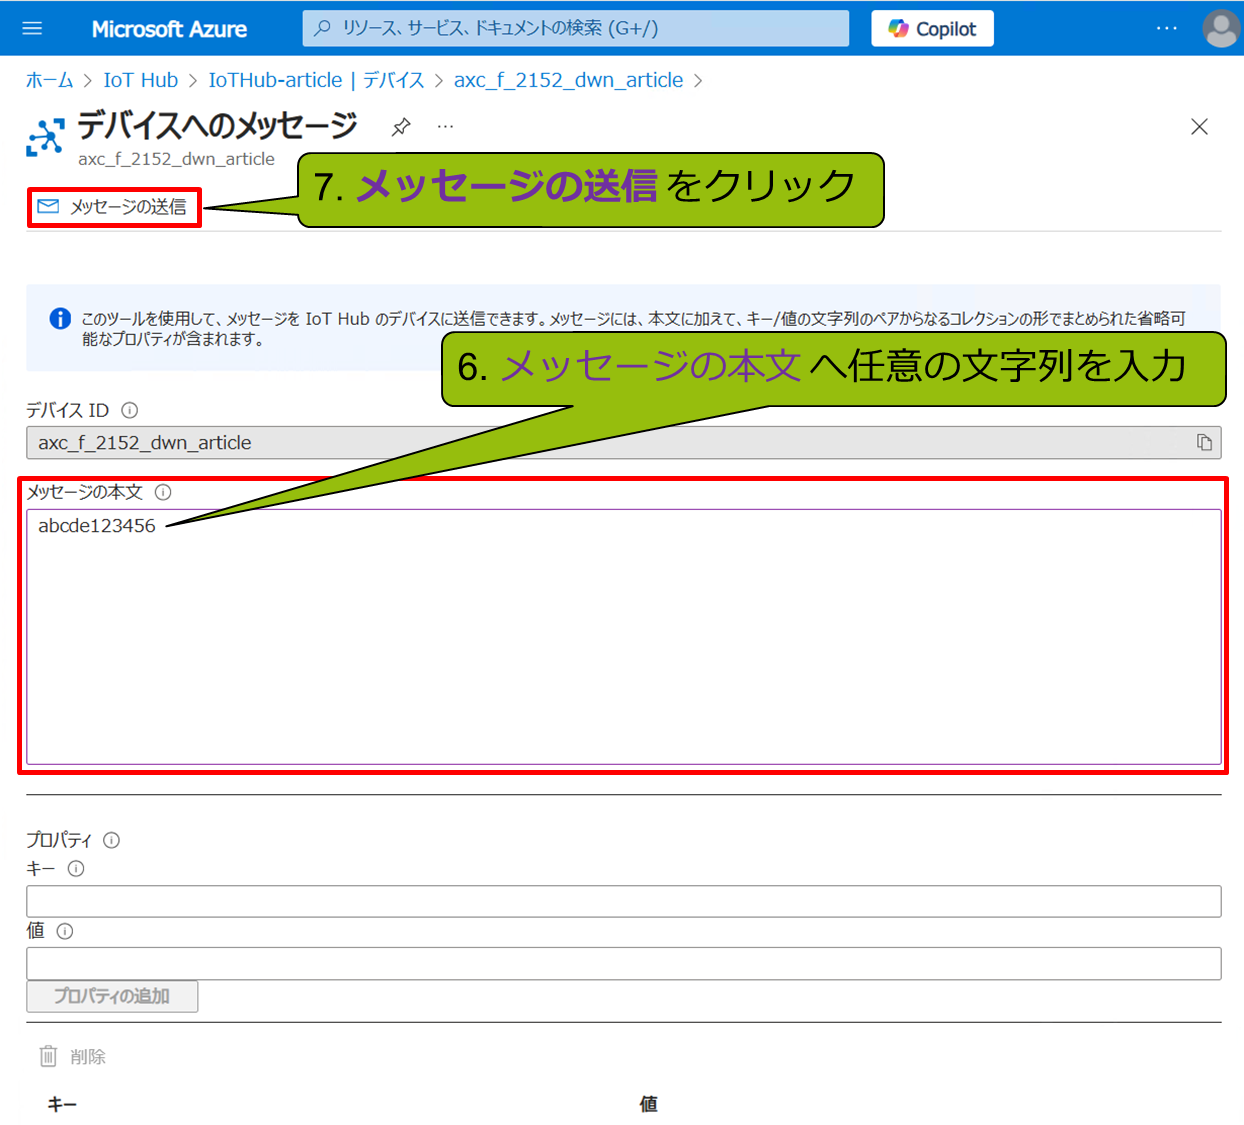The height and width of the screenshot is (1125, 1244).
Task: Navigate to ホーム via the breadcrumb
Action: [49, 80]
